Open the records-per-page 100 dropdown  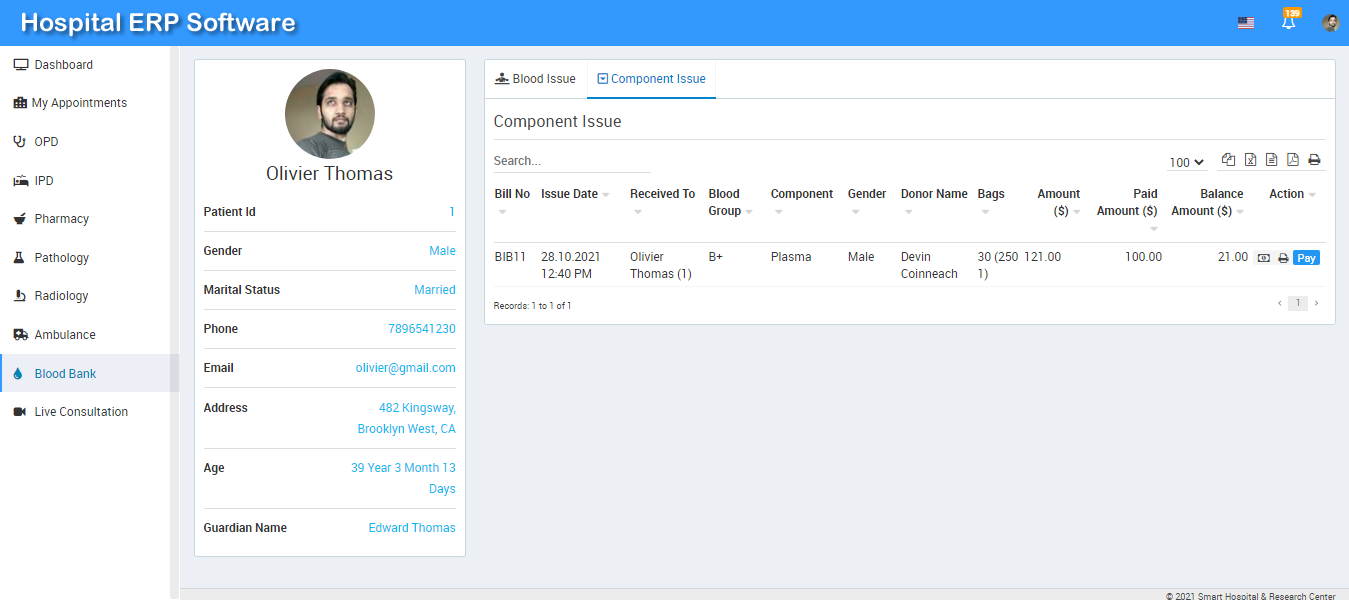click(x=1186, y=162)
